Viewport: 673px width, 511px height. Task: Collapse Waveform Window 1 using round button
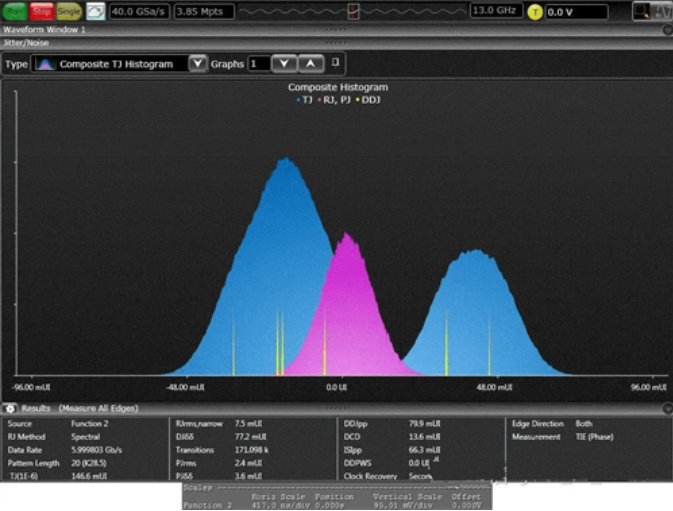(x=668, y=30)
